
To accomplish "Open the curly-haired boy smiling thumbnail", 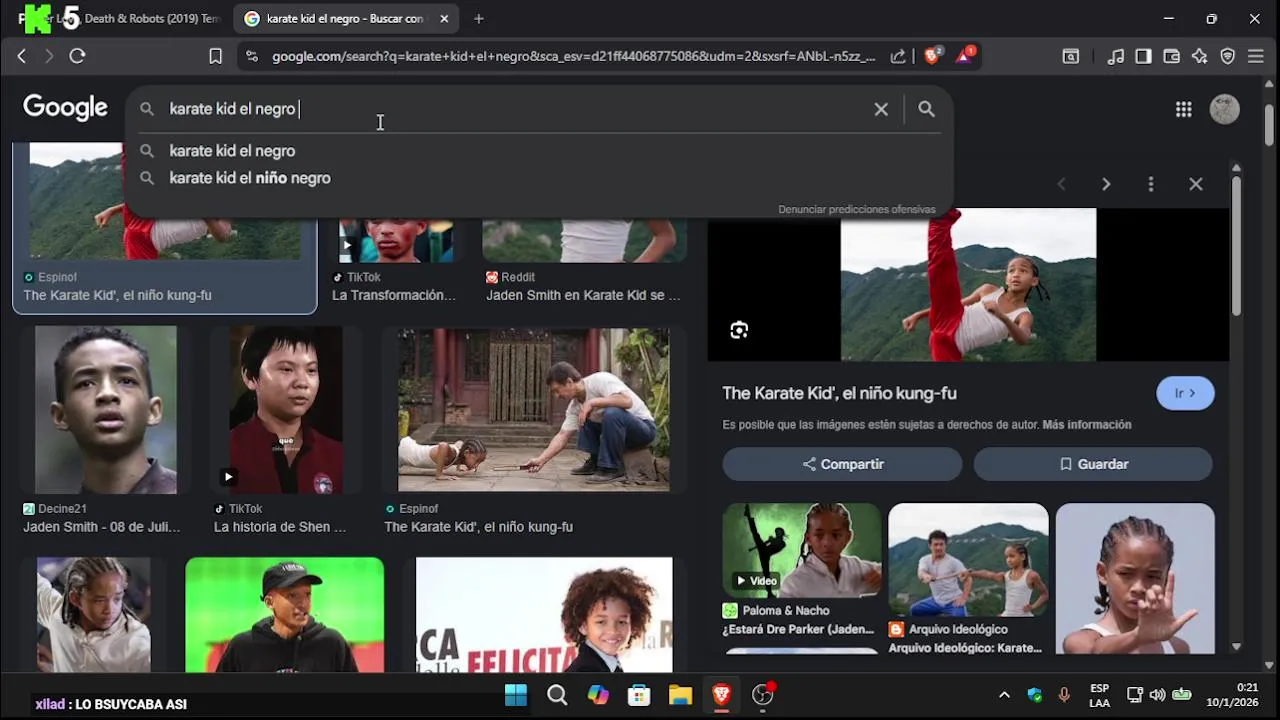I will [x=544, y=615].
